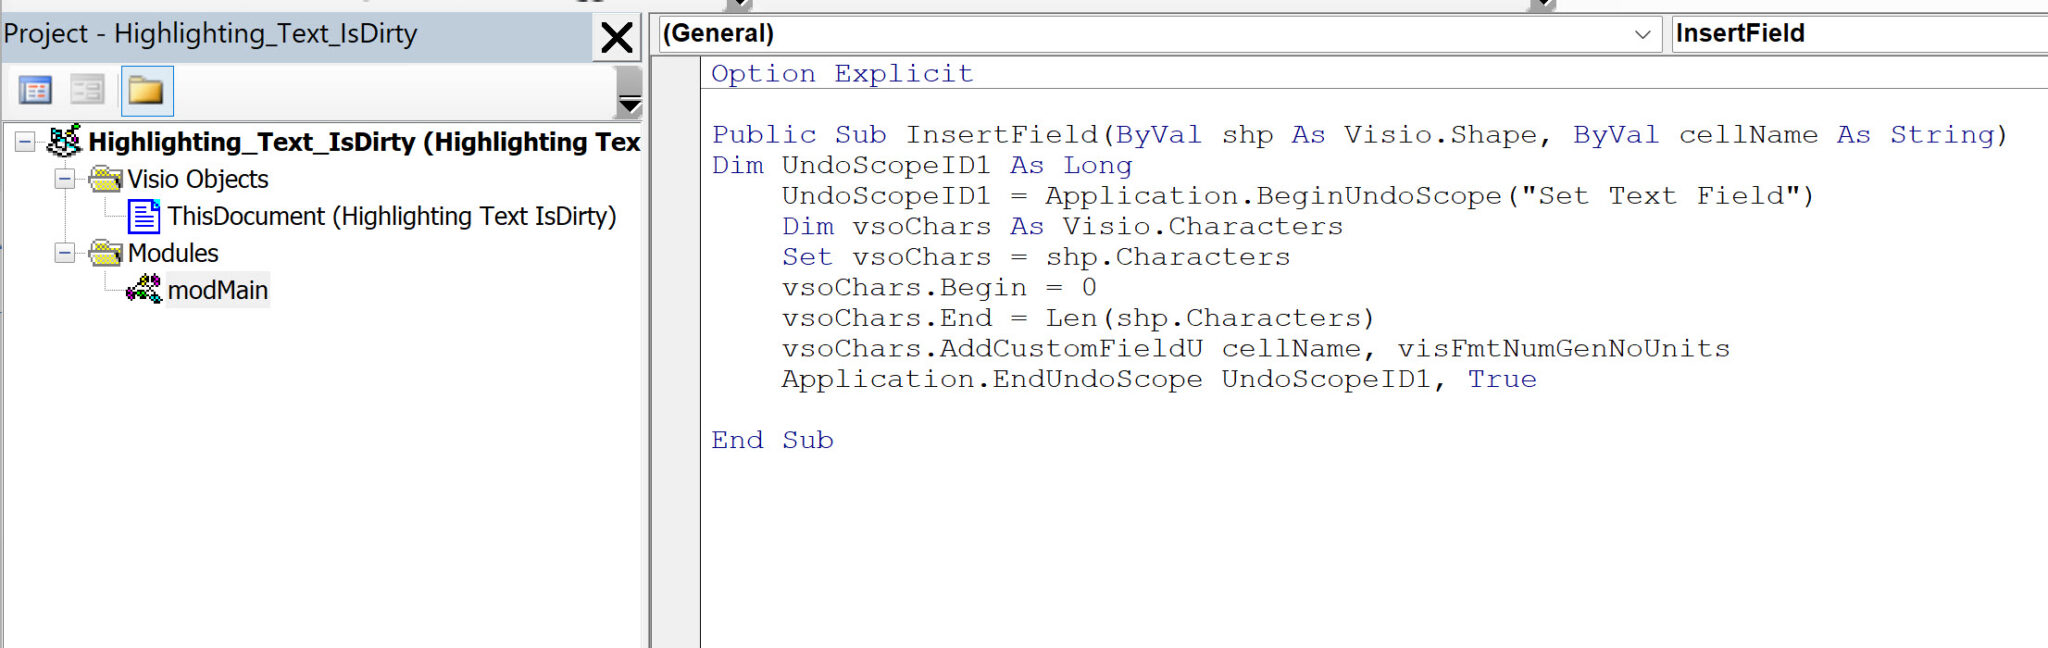2048x648 pixels.
Task: Click the Highlighting_Text_IsDirty project icon
Action: pos(62,142)
